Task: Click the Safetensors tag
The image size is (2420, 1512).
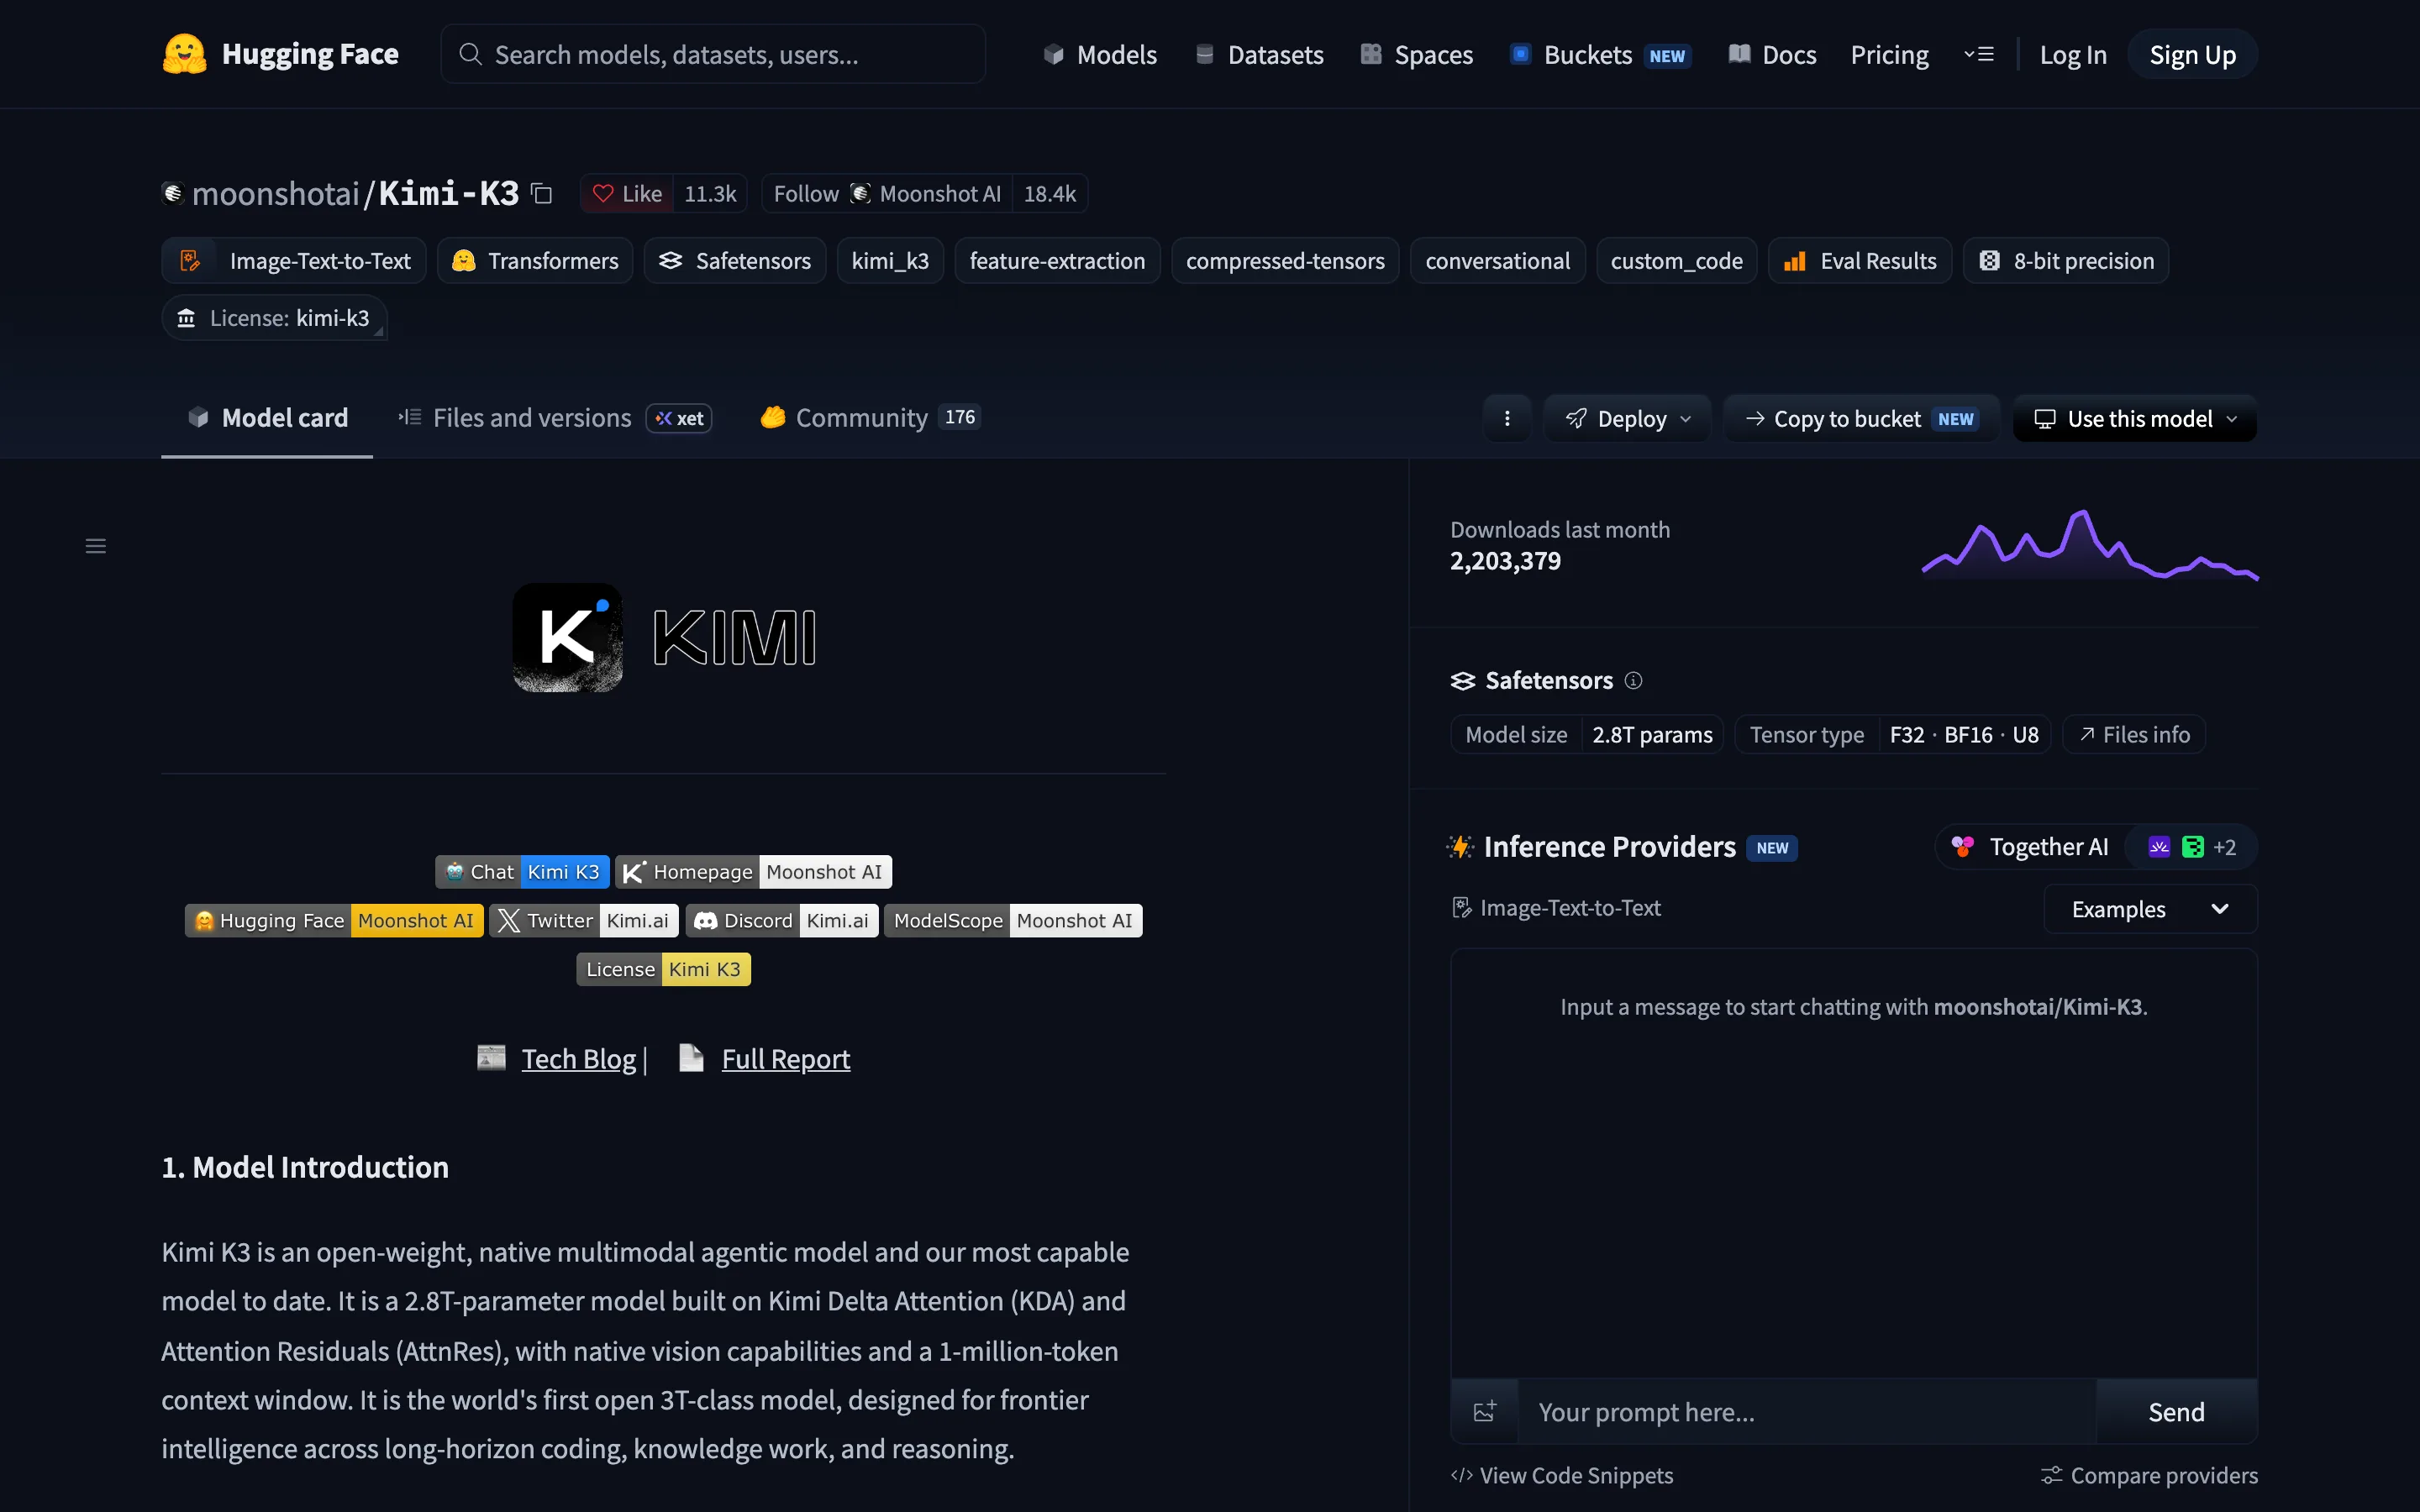Action: pyautogui.click(x=735, y=261)
